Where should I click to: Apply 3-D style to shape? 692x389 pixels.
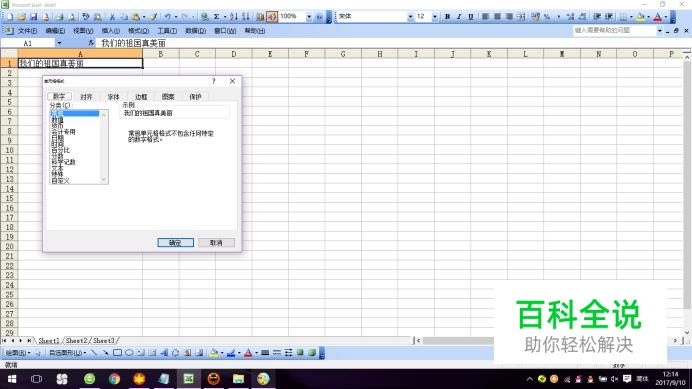[312, 353]
